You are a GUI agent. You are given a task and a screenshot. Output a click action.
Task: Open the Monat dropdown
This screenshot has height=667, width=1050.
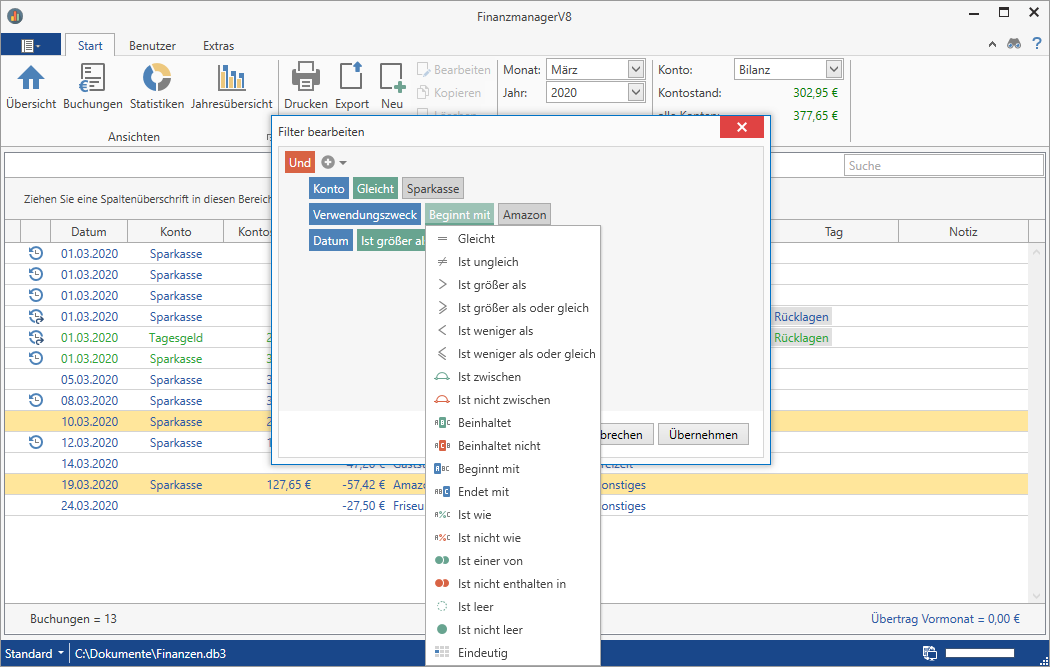tap(635, 69)
